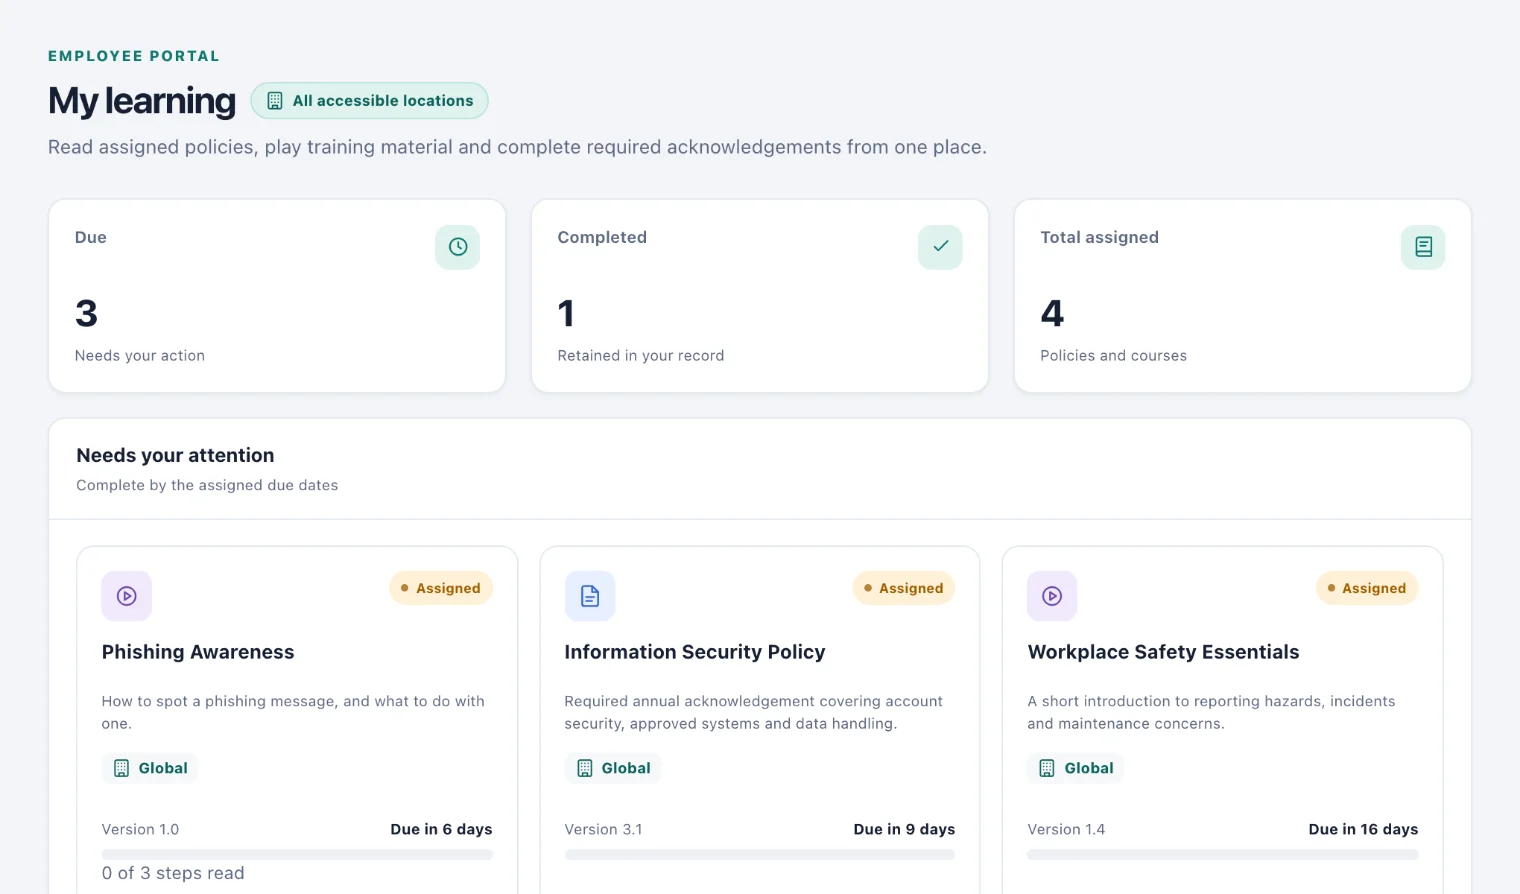Viewport: 1520px width, 894px height.
Task: Open the Workplace Safety Essentials title
Action: (x=1164, y=652)
